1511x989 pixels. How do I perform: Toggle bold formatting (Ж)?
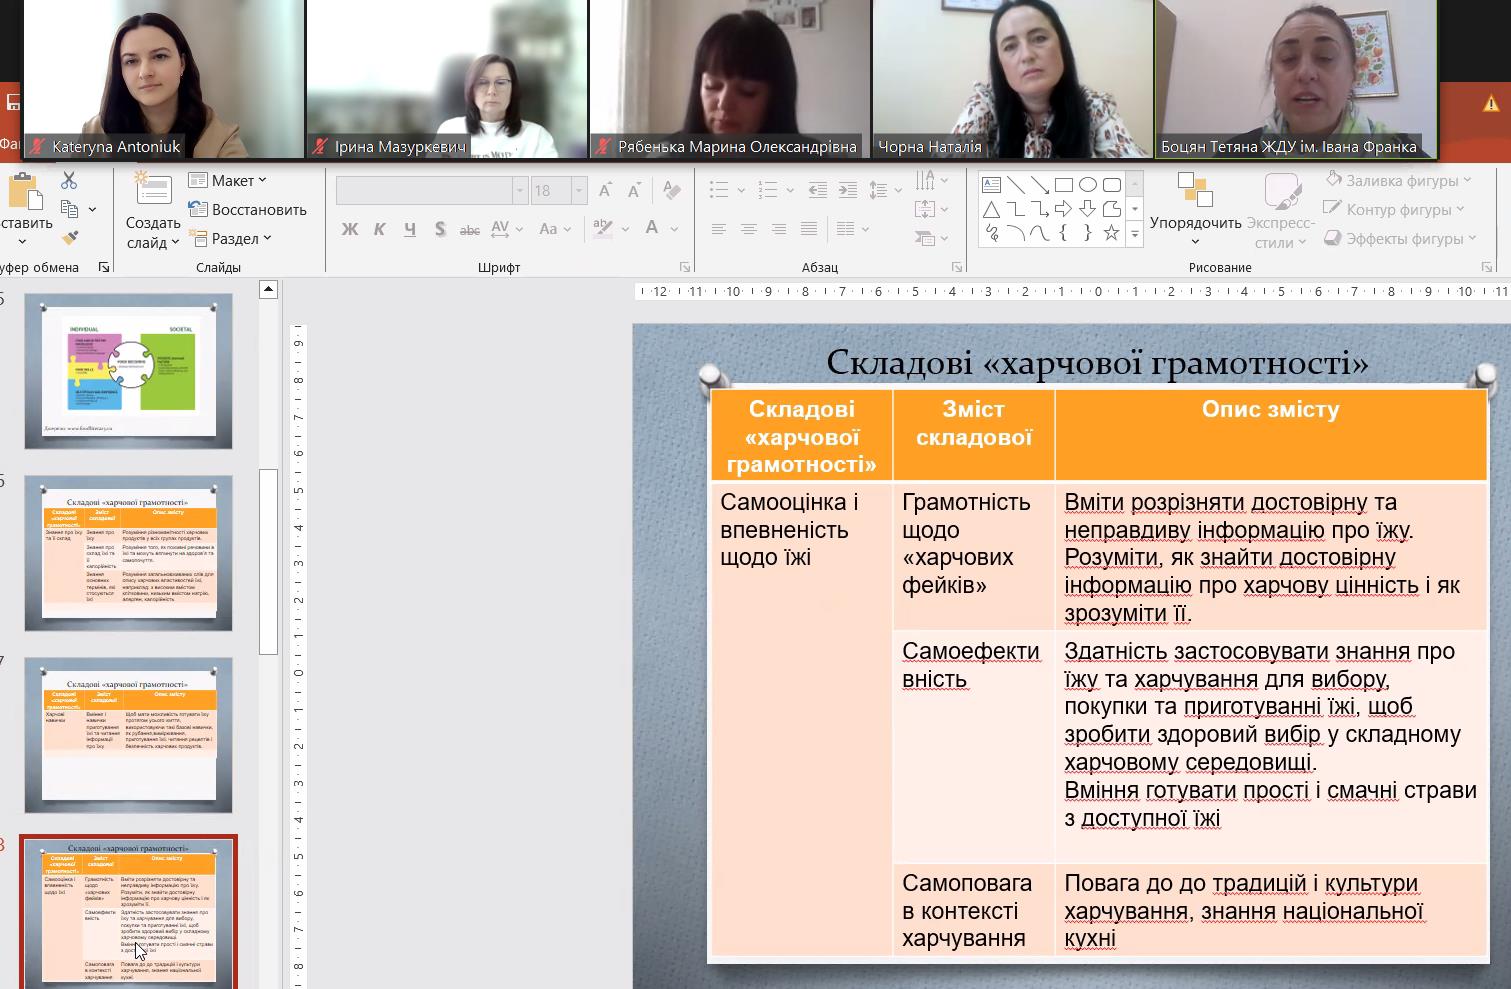pyautogui.click(x=350, y=229)
